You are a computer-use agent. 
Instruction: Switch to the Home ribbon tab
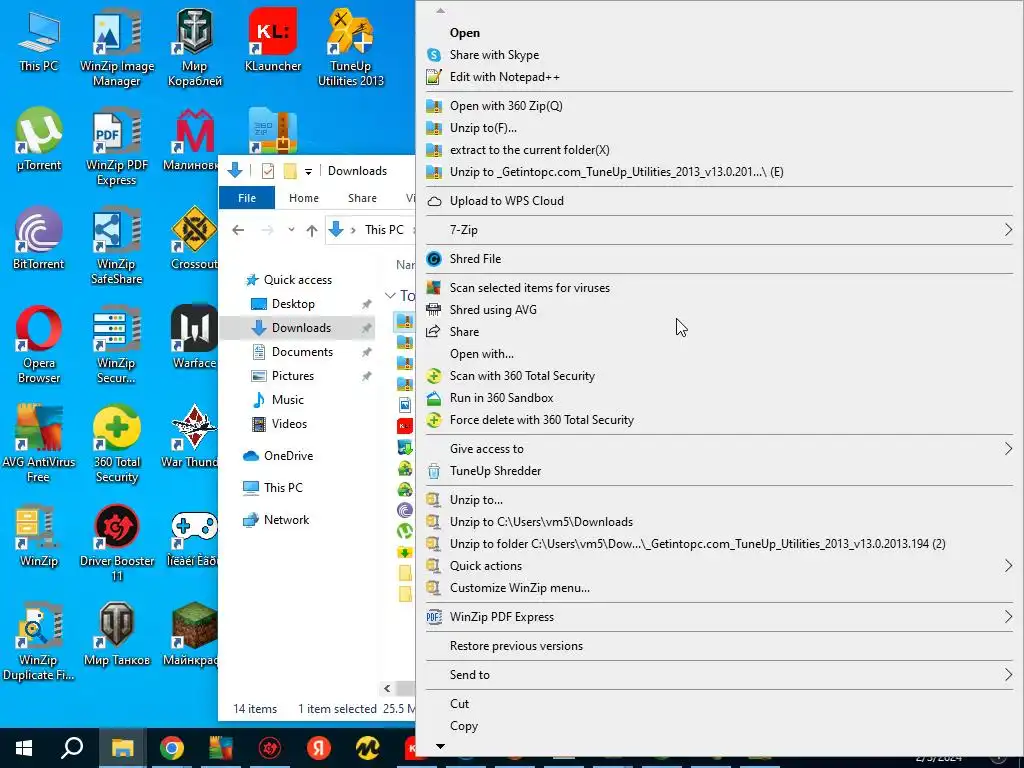304,198
